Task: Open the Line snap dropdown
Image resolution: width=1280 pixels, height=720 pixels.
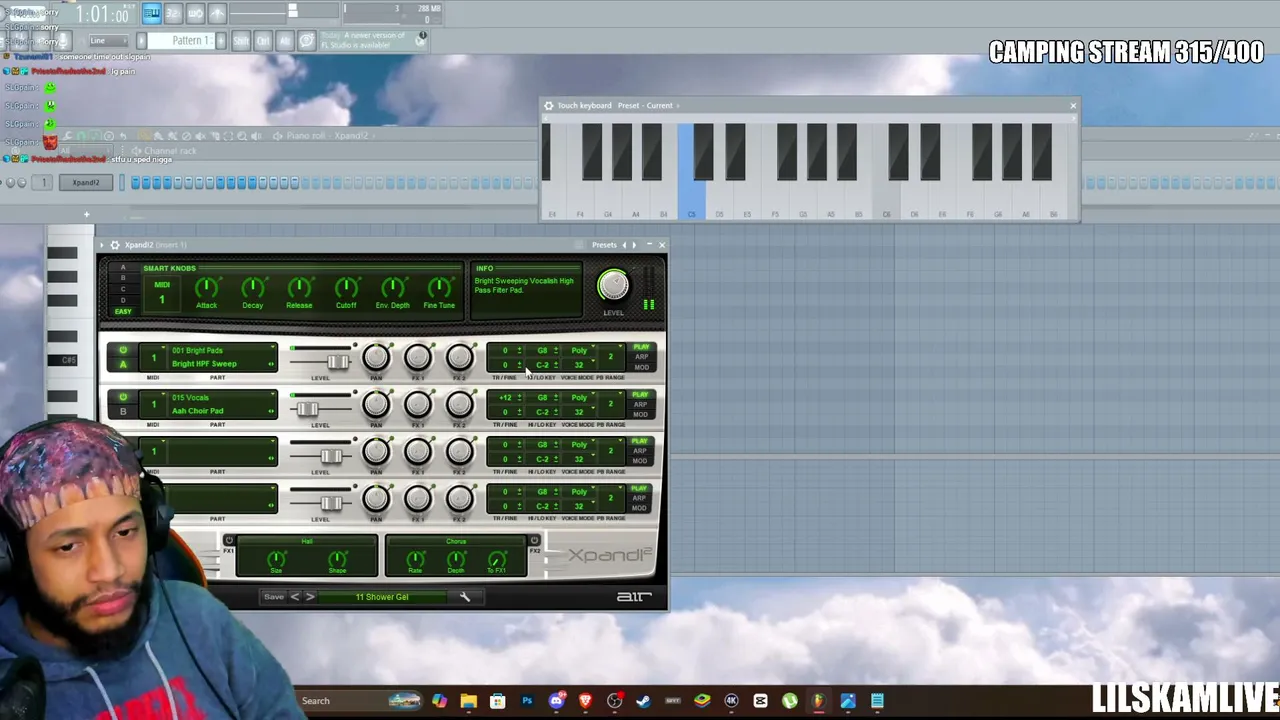Action: click(108, 41)
